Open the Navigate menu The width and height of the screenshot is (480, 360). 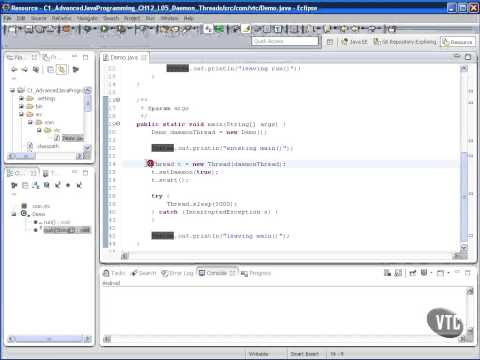point(87,18)
